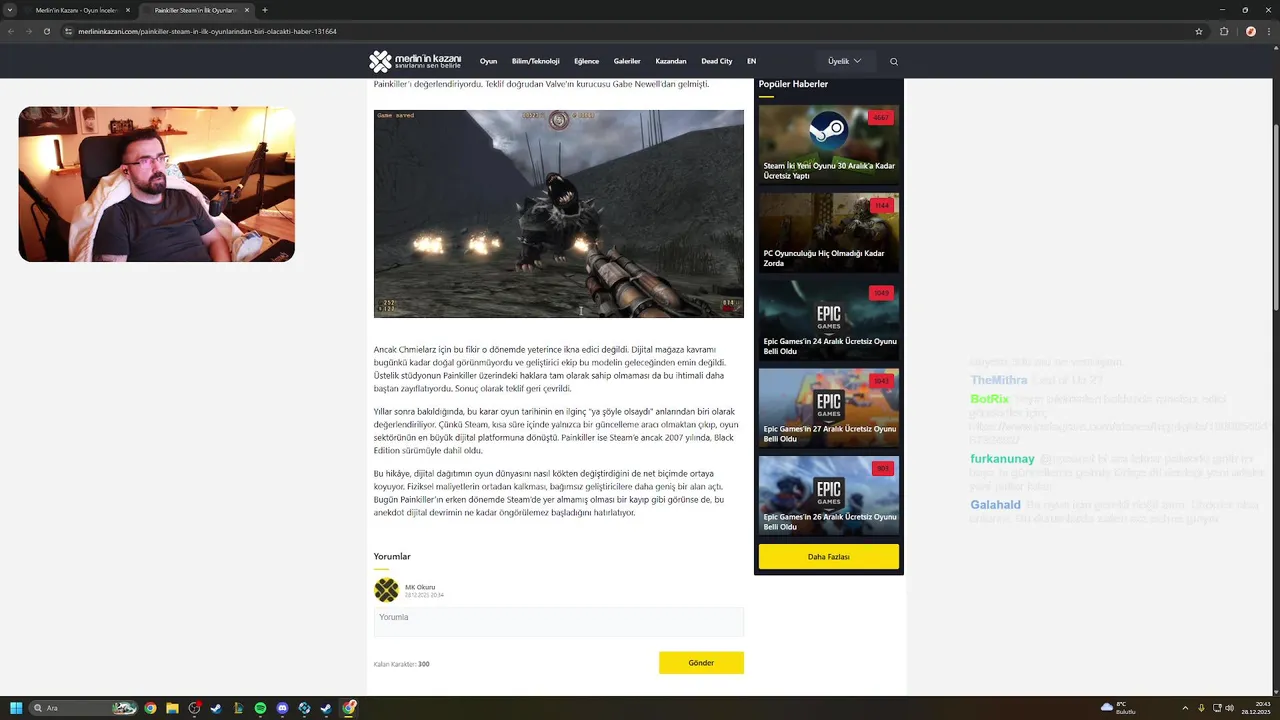This screenshot has width=1280, height=720.
Task: Open League of Legends icon in taskbar
Action: (x=238, y=708)
